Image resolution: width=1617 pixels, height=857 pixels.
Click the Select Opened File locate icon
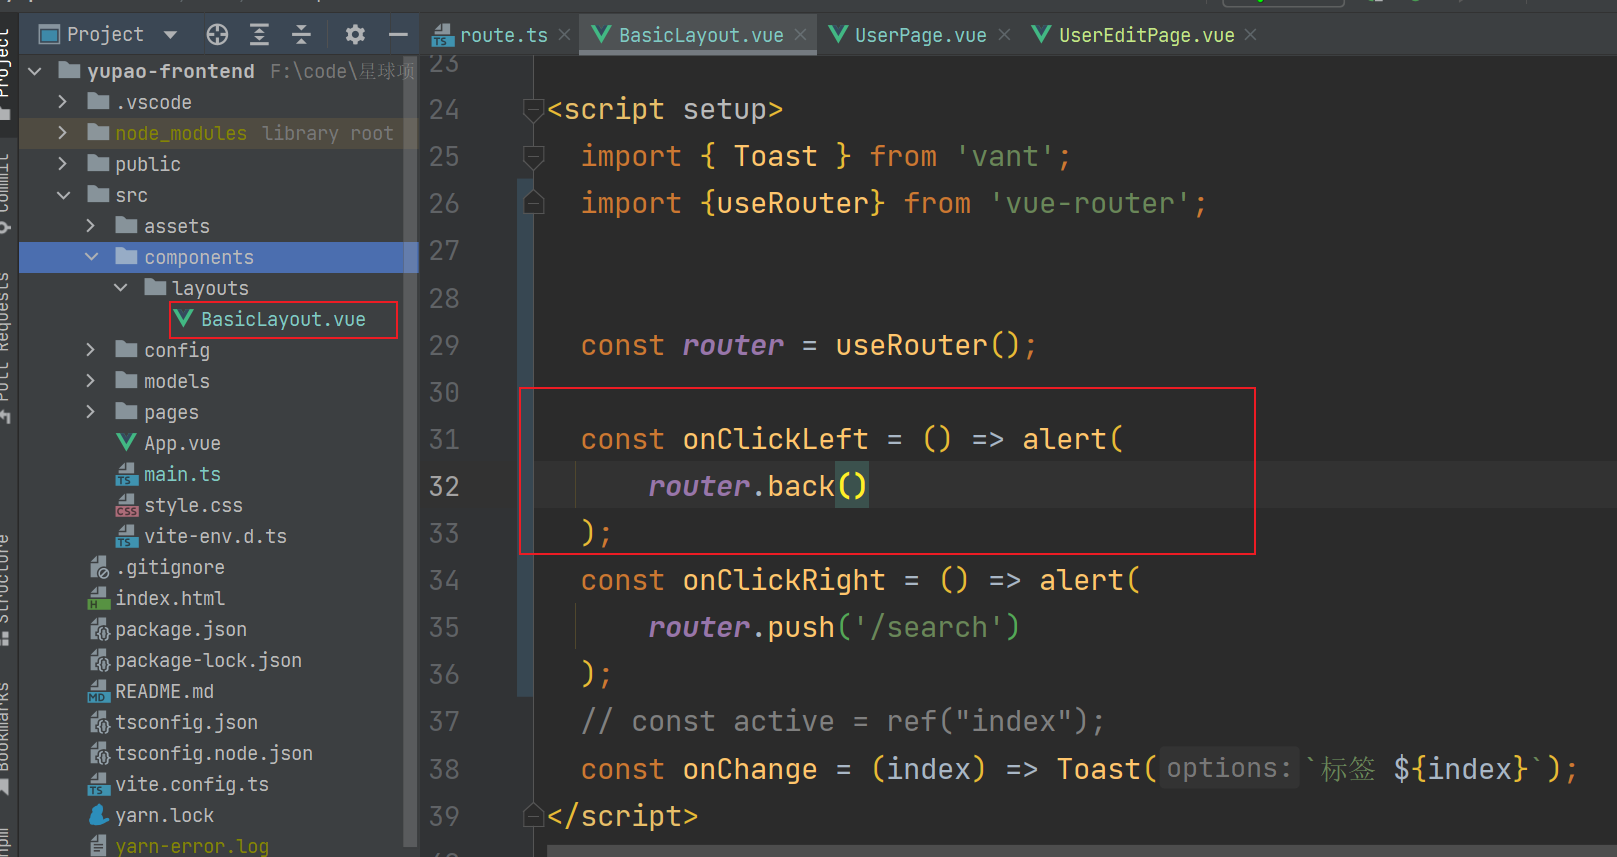(x=217, y=35)
